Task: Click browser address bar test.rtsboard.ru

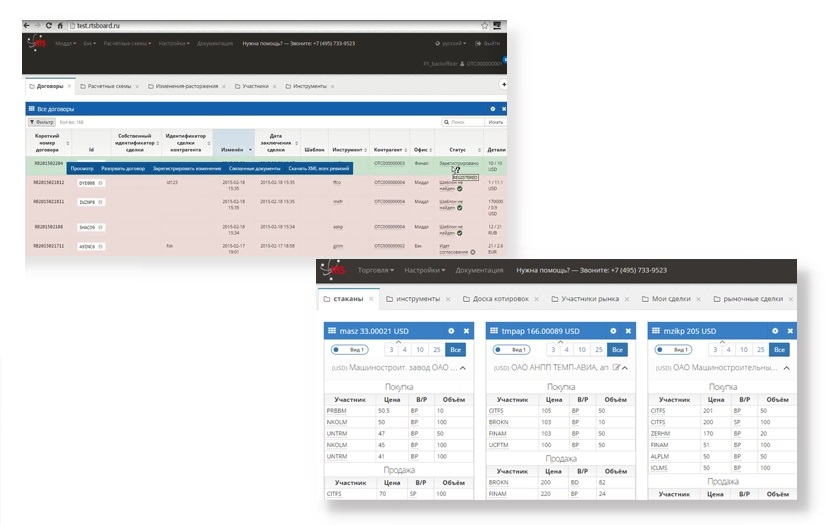Action: coord(274,25)
